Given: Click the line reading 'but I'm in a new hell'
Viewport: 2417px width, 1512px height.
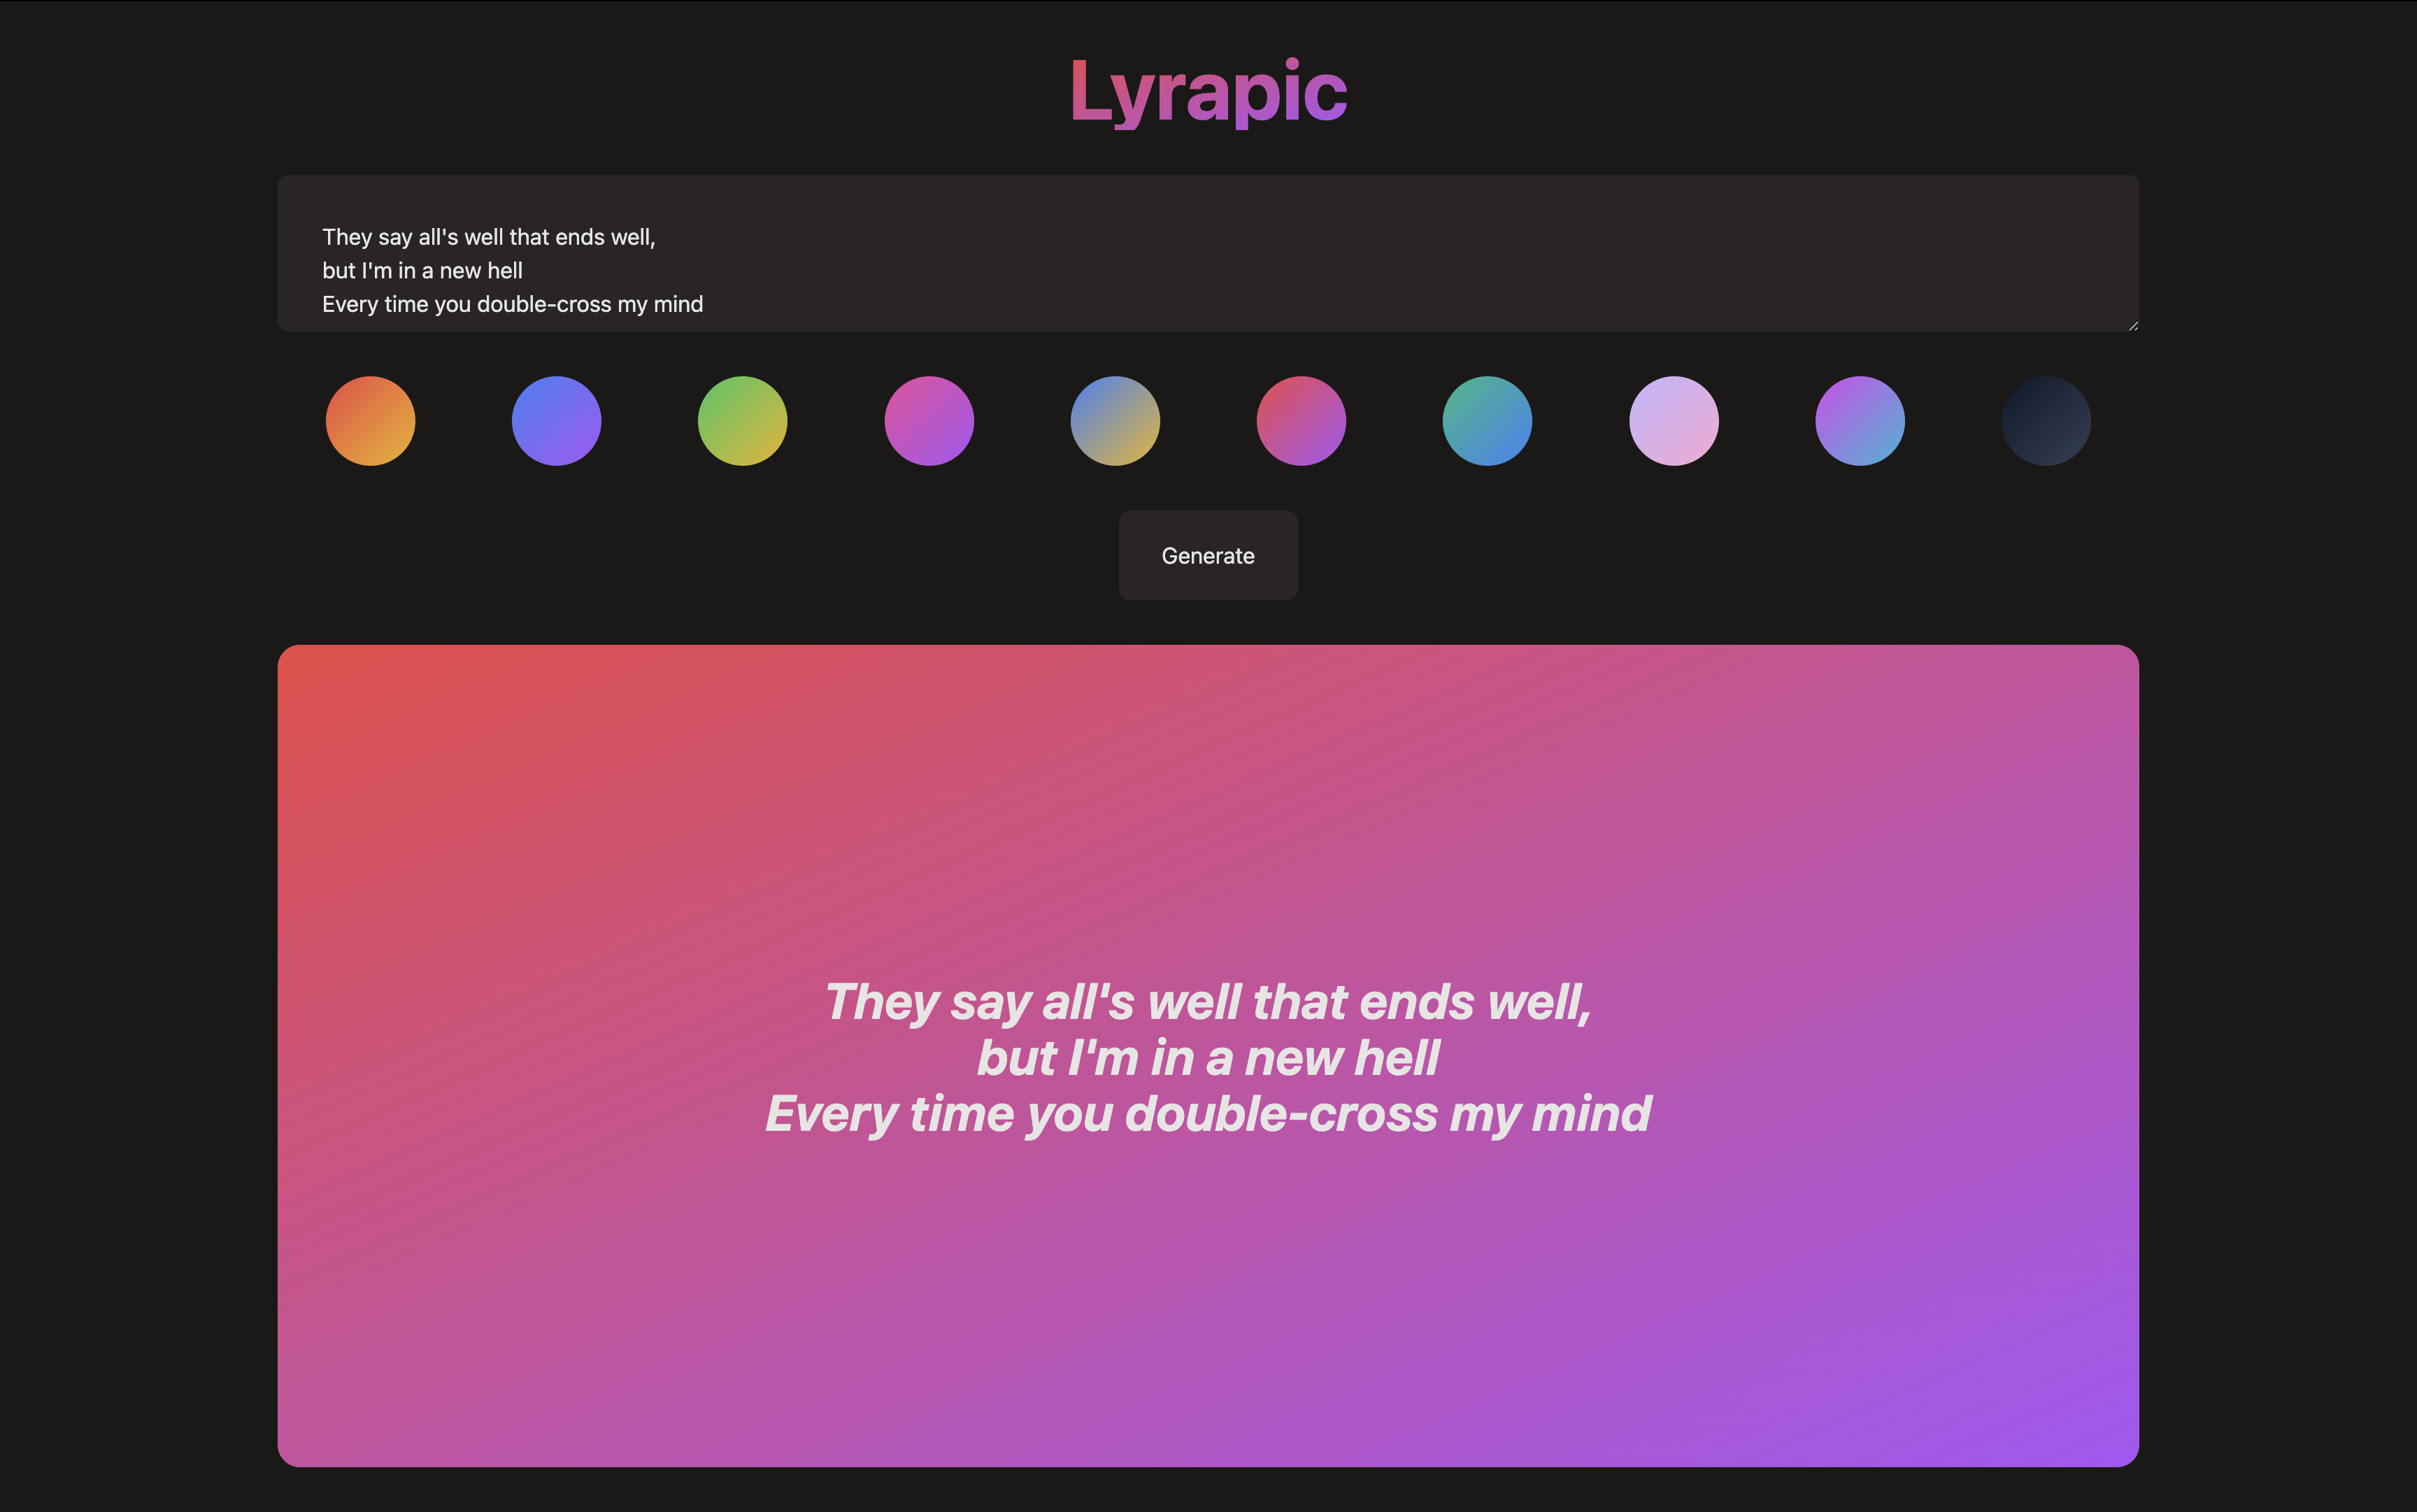Looking at the screenshot, I should (1207, 1056).
